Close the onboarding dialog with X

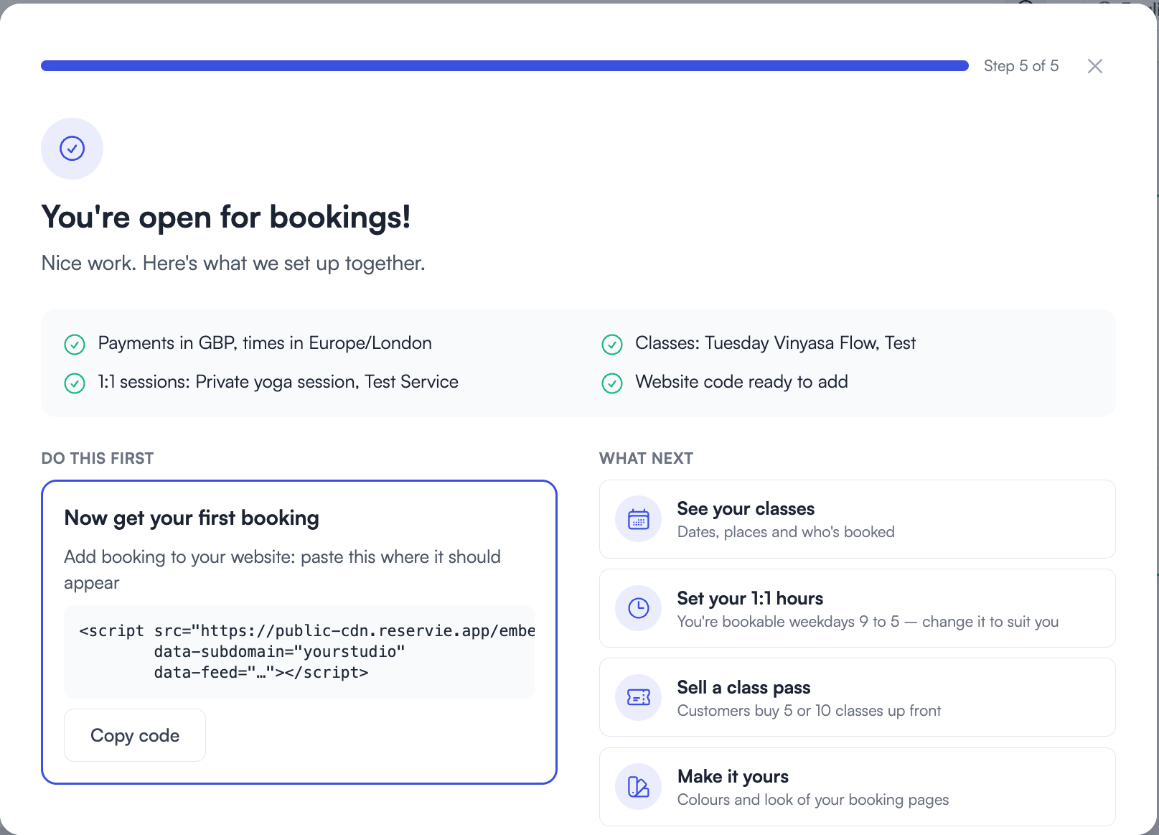click(x=1095, y=66)
